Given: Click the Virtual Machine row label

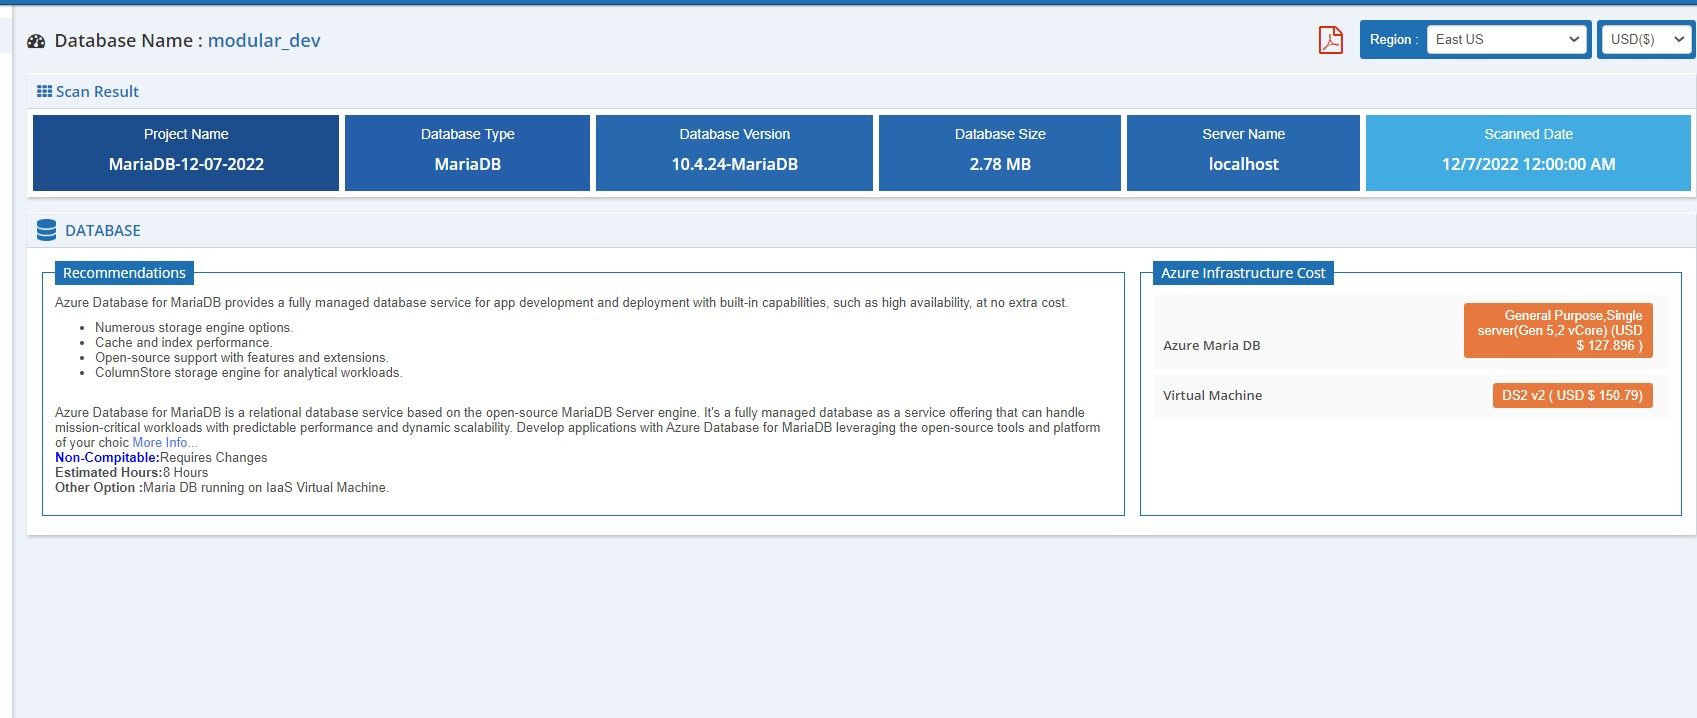Looking at the screenshot, I should pyautogui.click(x=1212, y=395).
